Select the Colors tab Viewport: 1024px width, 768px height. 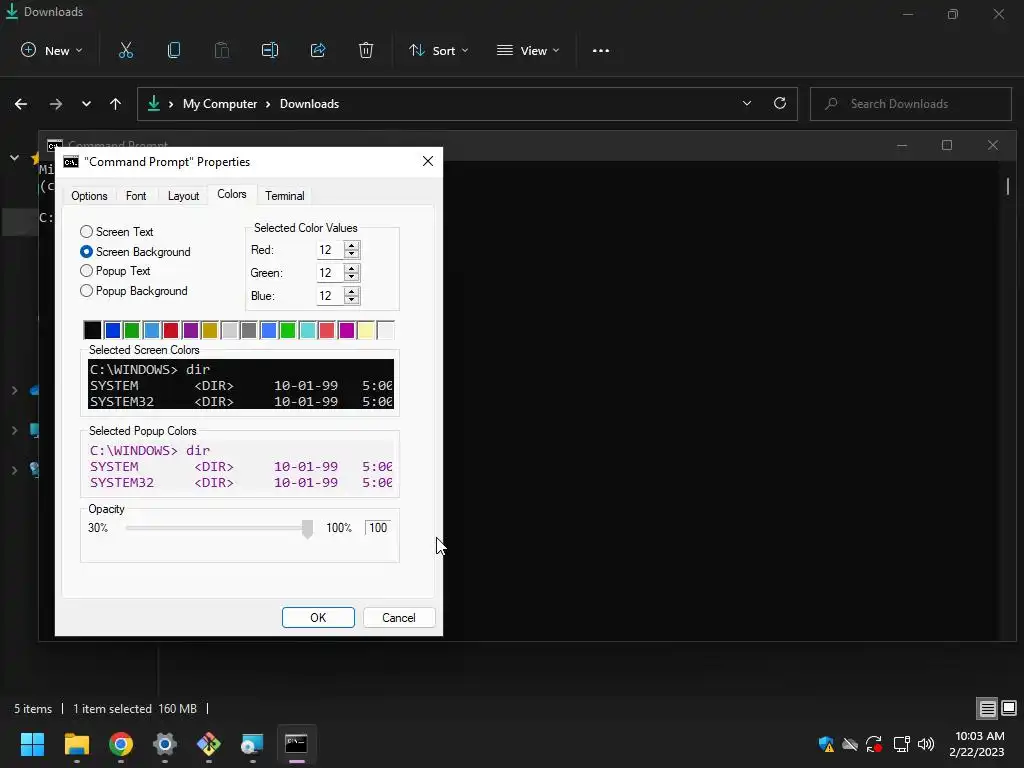[x=232, y=195]
